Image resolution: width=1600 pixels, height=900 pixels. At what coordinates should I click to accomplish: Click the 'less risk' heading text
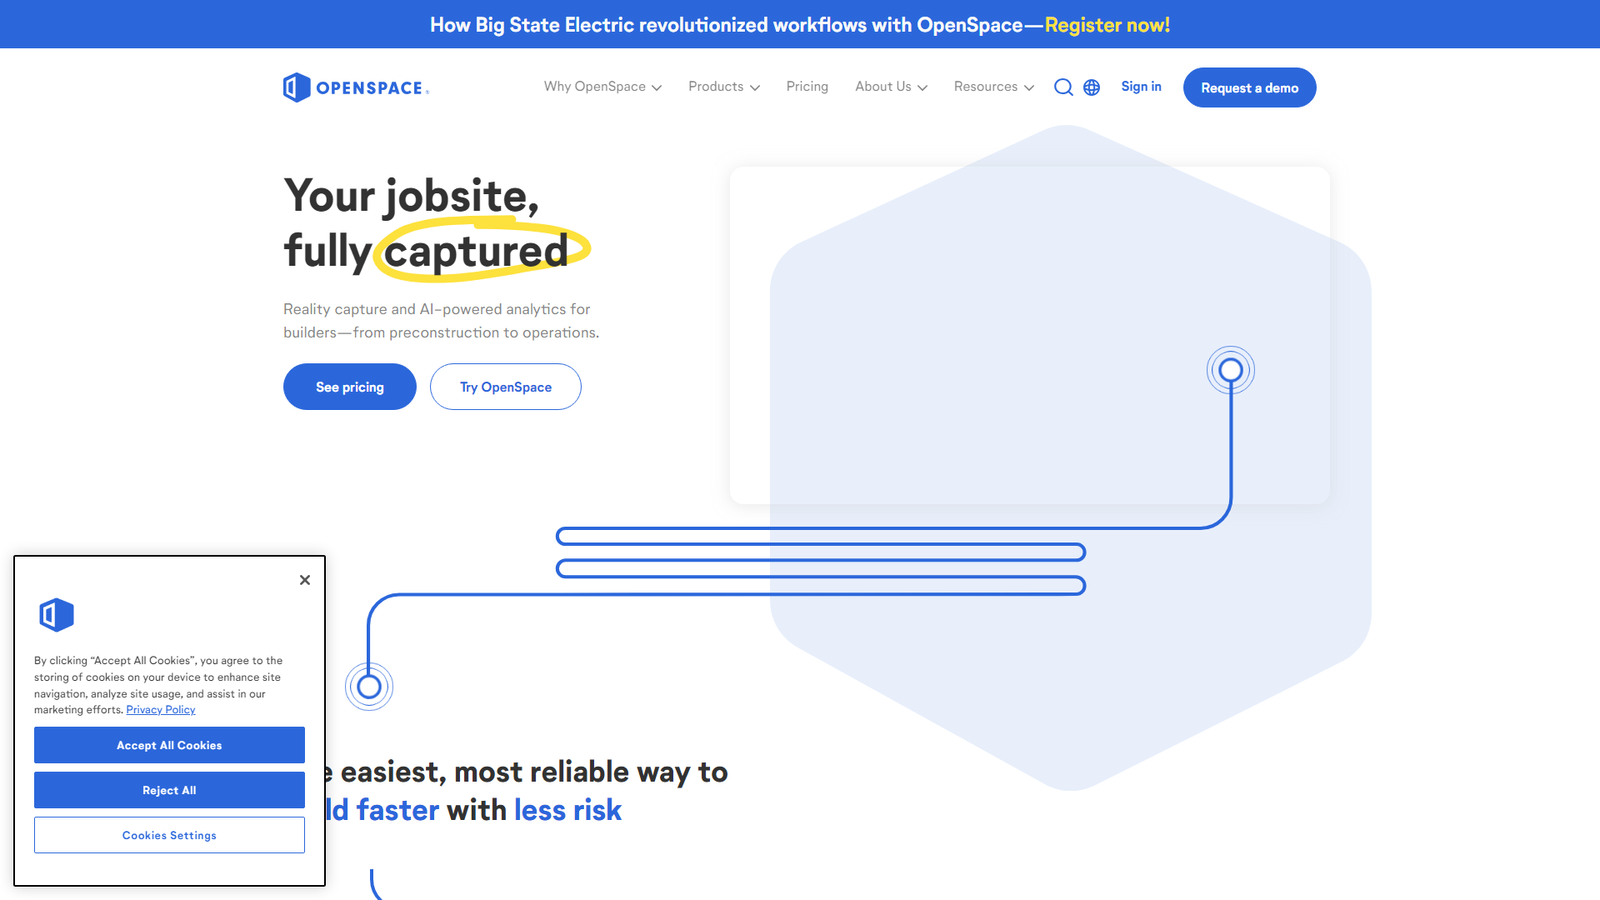568,810
